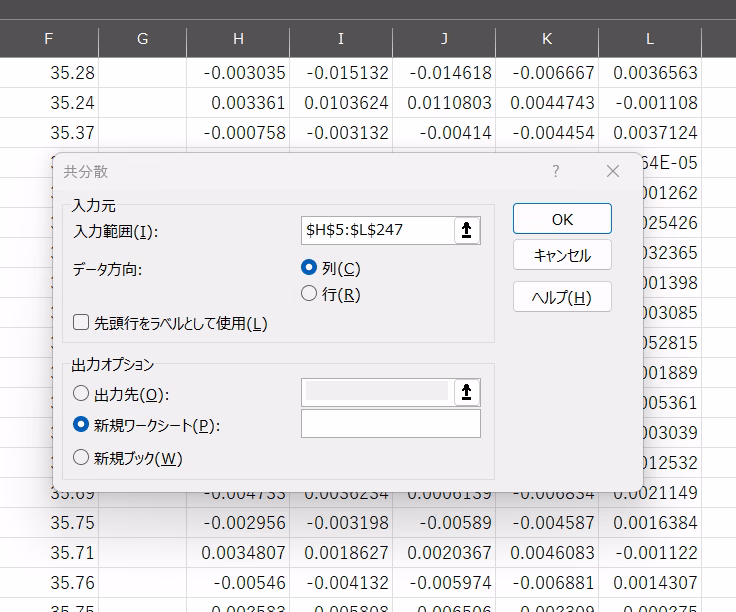
Task: Open help with ヘルプ(H) button
Action: pyautogui.click(x=561, y=297)
